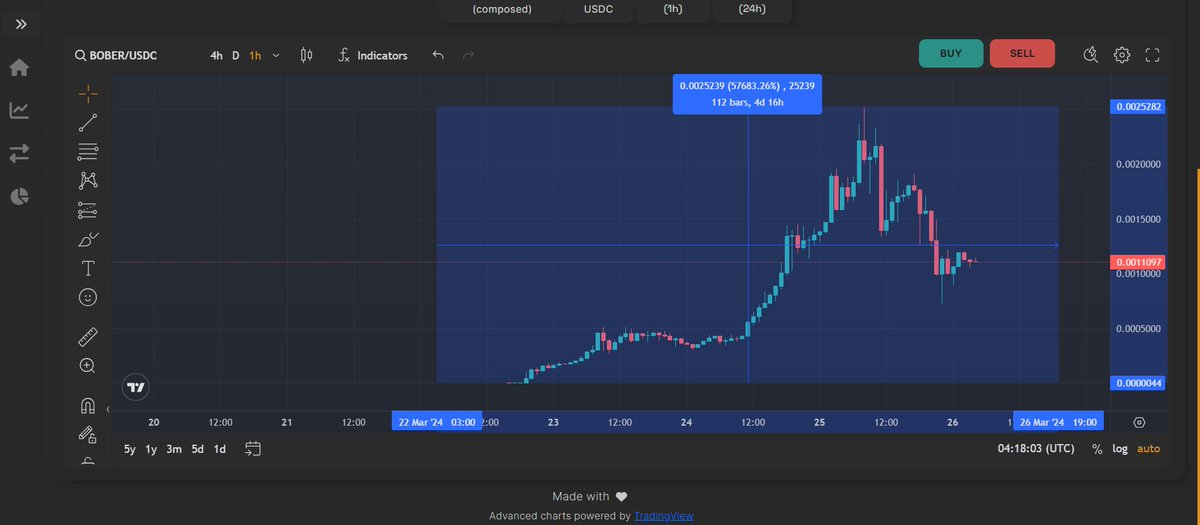1200x525 pixels.
Task: Open the pie chart portfolio icon
Action: coord(19,196)
